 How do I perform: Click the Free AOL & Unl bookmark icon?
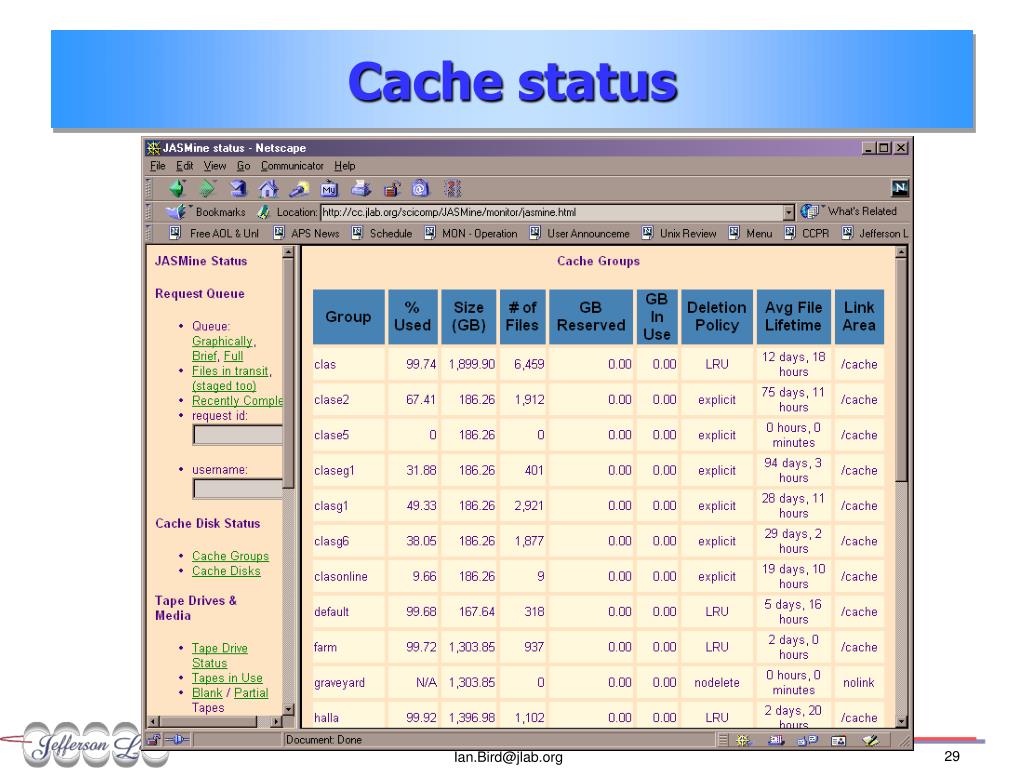[174, 232]
